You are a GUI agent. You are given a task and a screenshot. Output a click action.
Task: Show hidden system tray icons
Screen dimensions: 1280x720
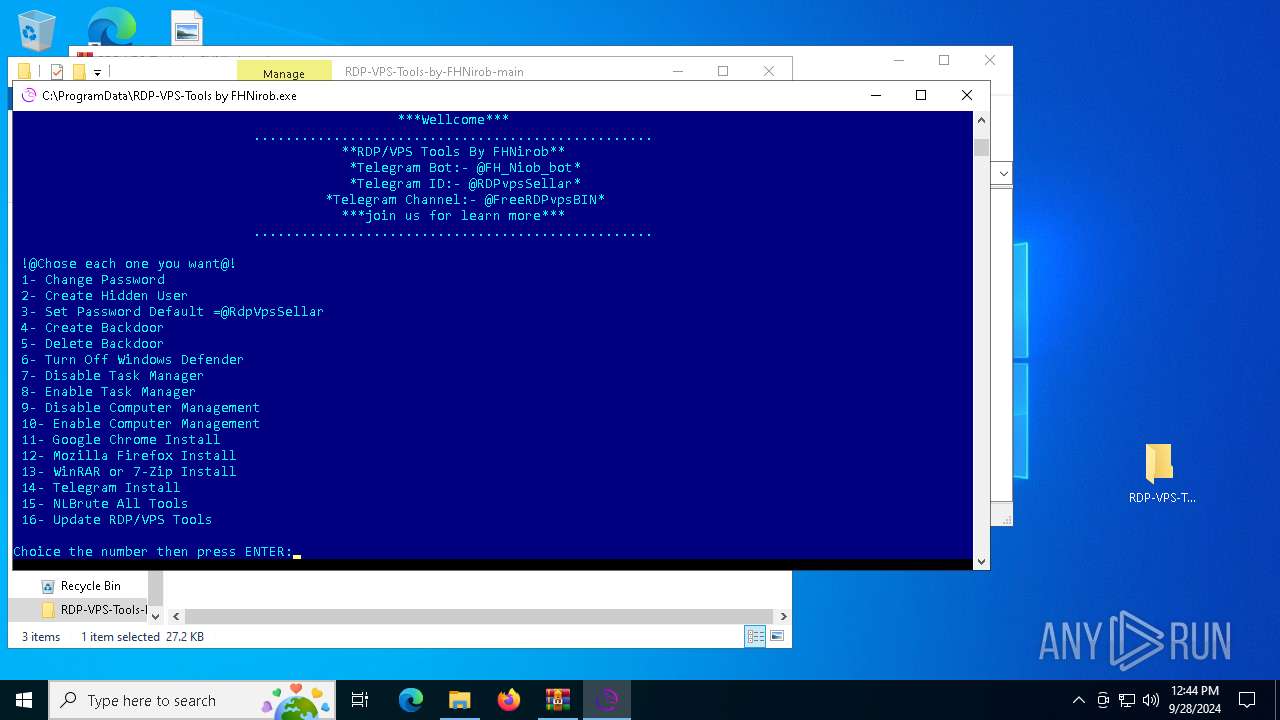click(1078, 700)
